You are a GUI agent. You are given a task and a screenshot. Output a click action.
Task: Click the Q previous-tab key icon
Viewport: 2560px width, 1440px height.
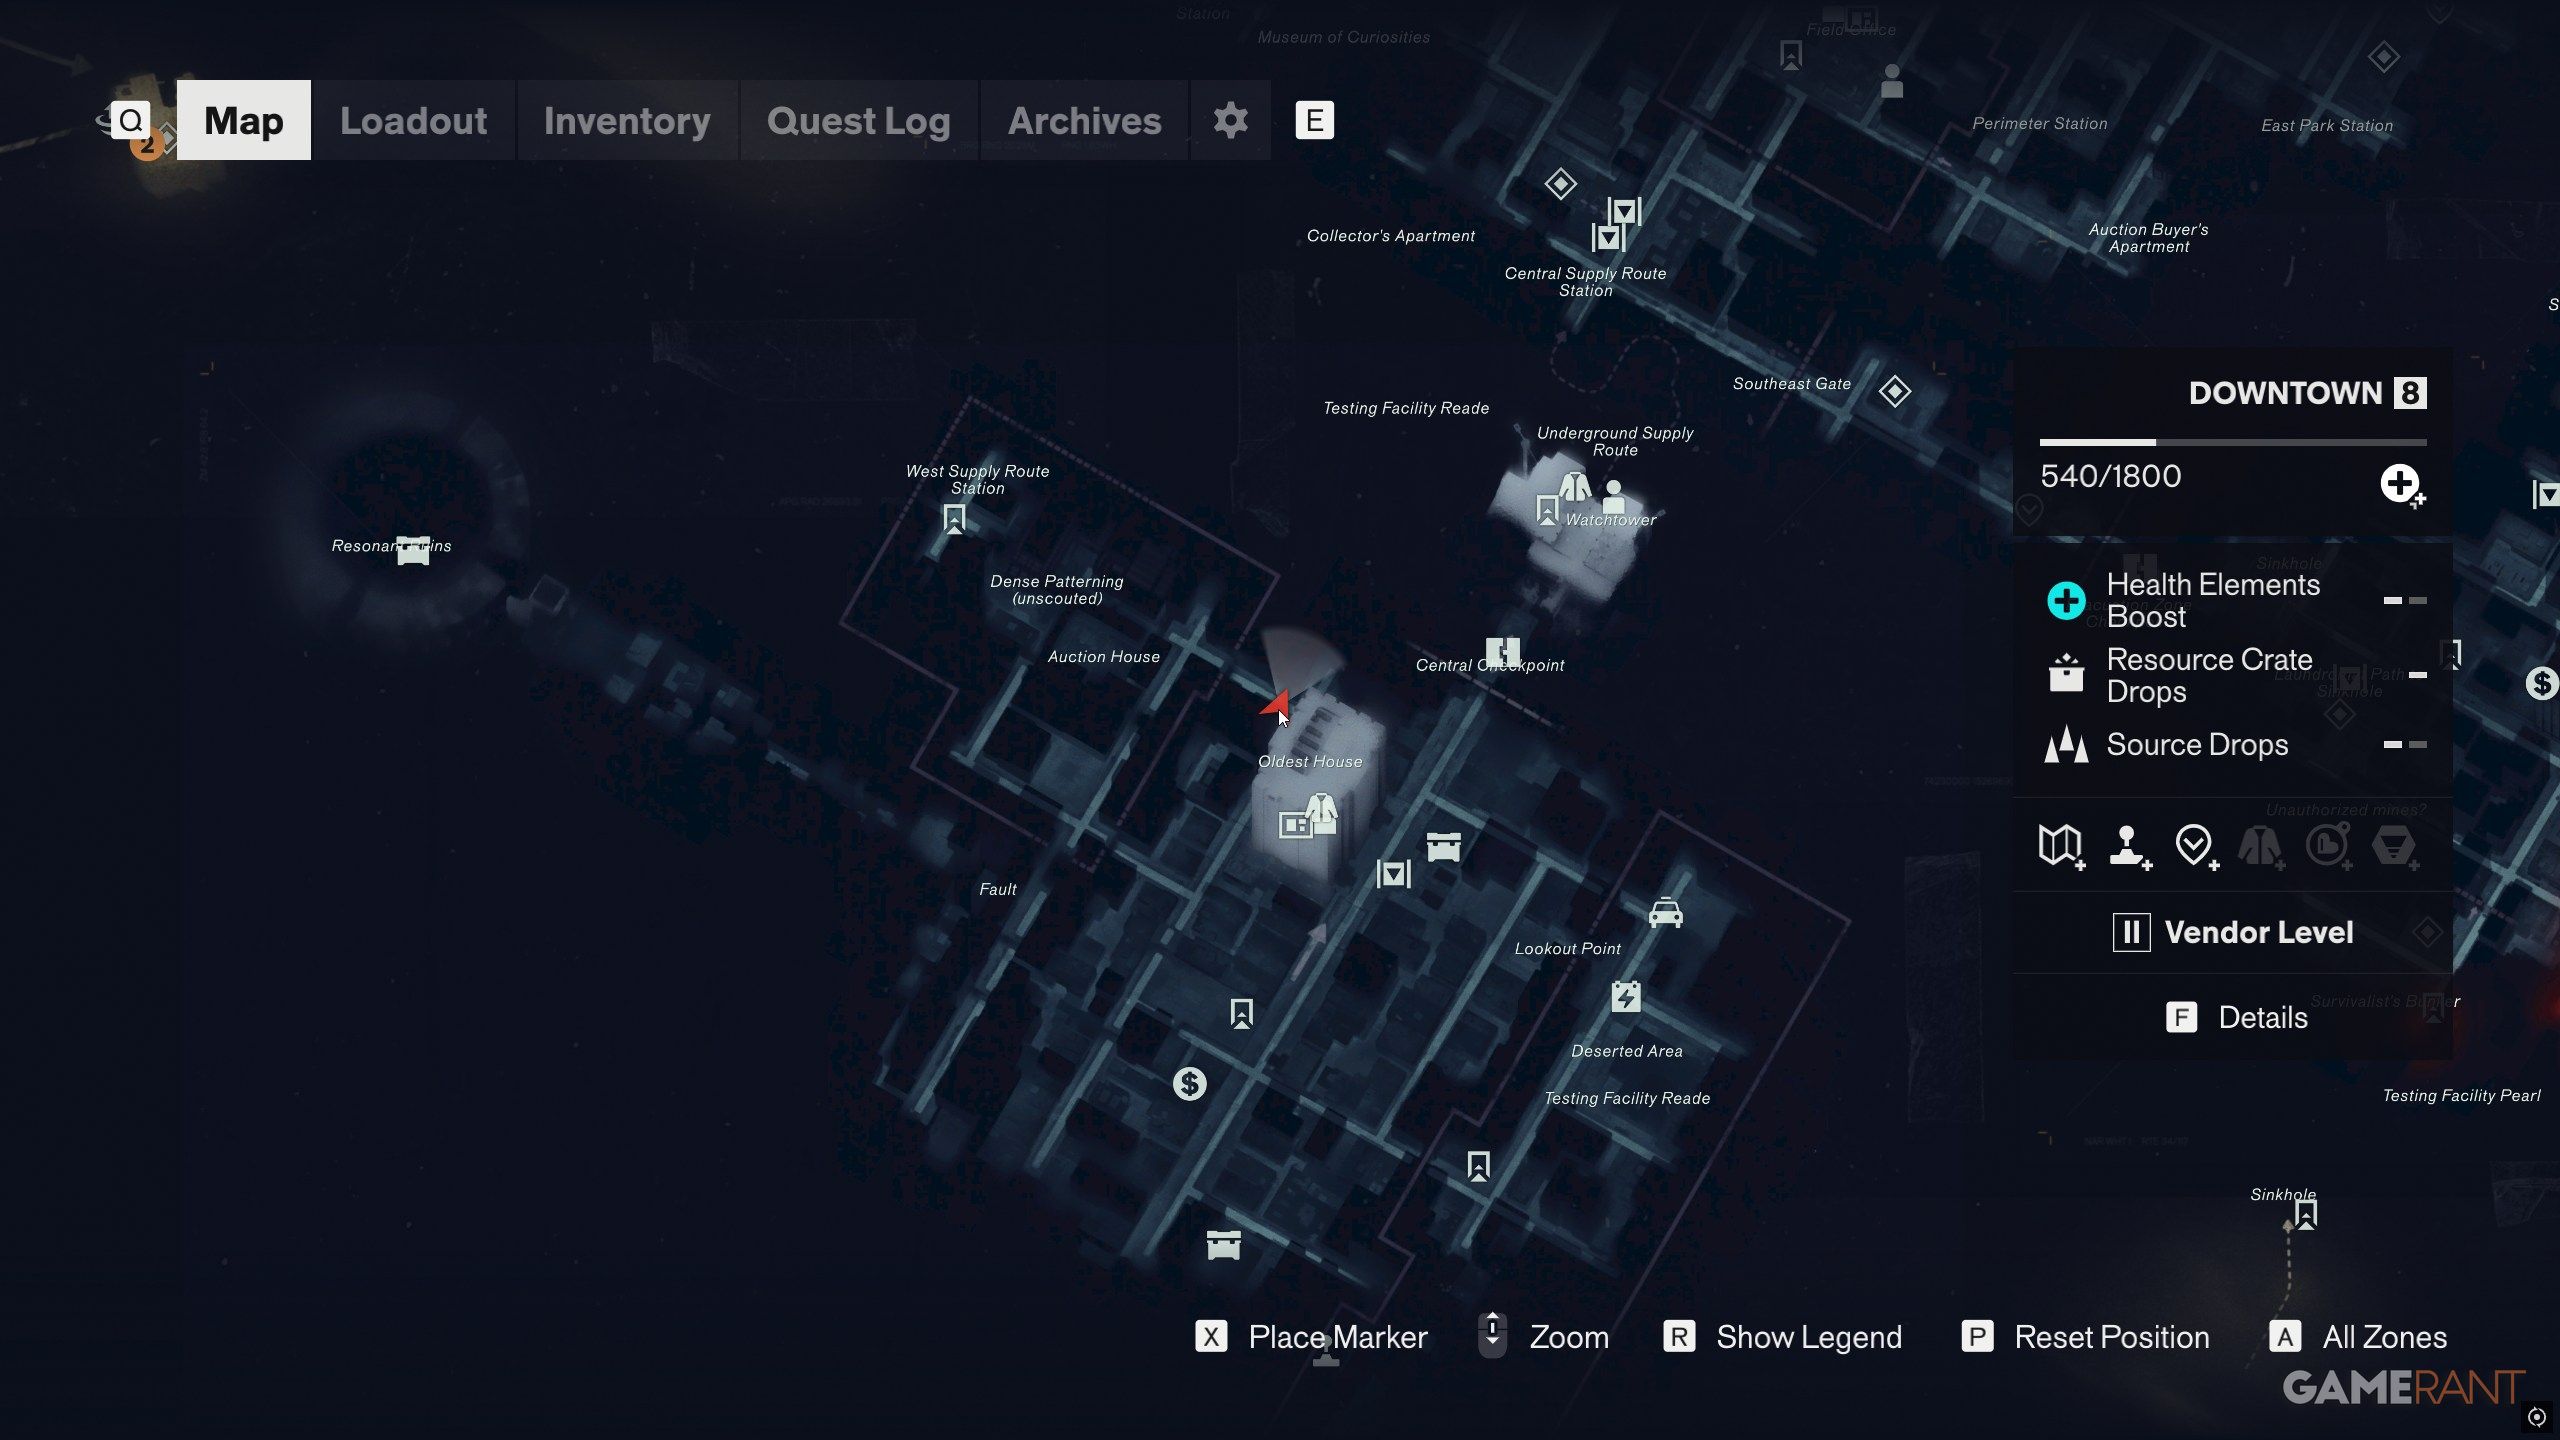tap(131, 120)
